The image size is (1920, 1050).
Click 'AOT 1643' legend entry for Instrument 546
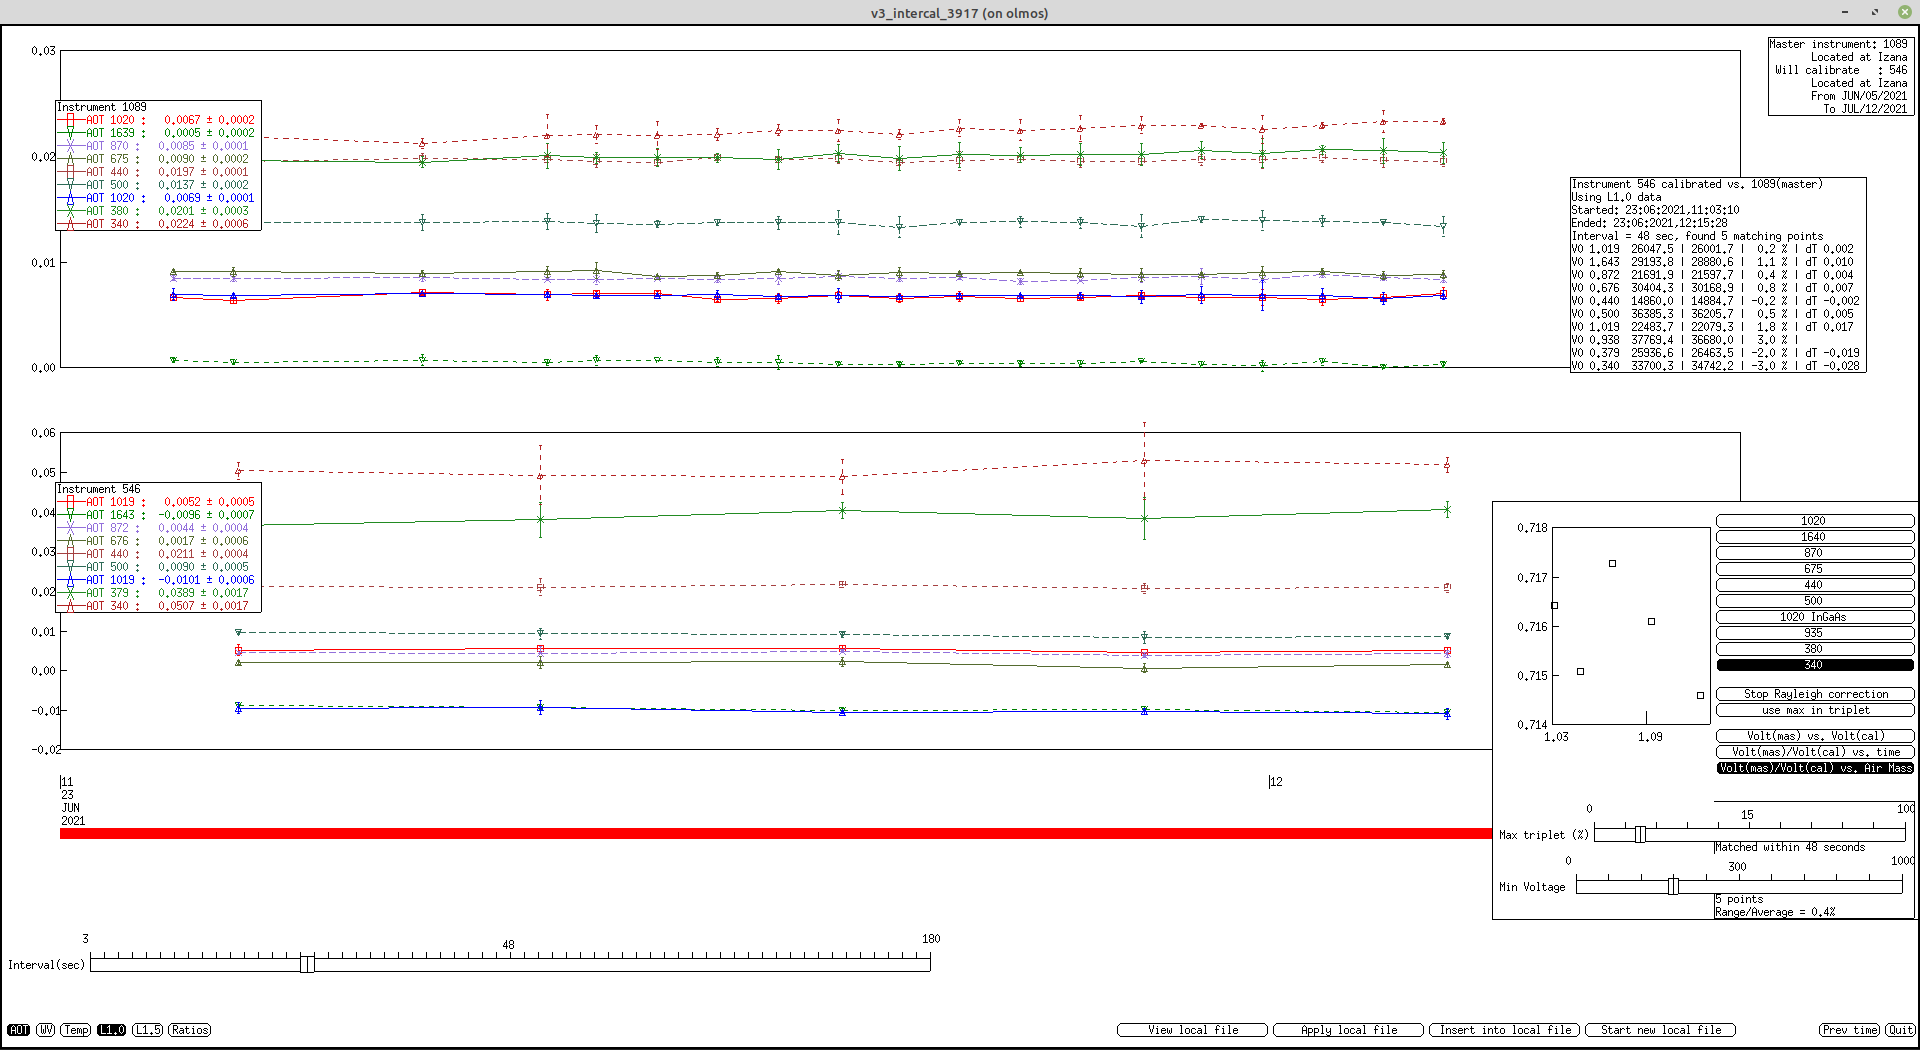point(157,515)
